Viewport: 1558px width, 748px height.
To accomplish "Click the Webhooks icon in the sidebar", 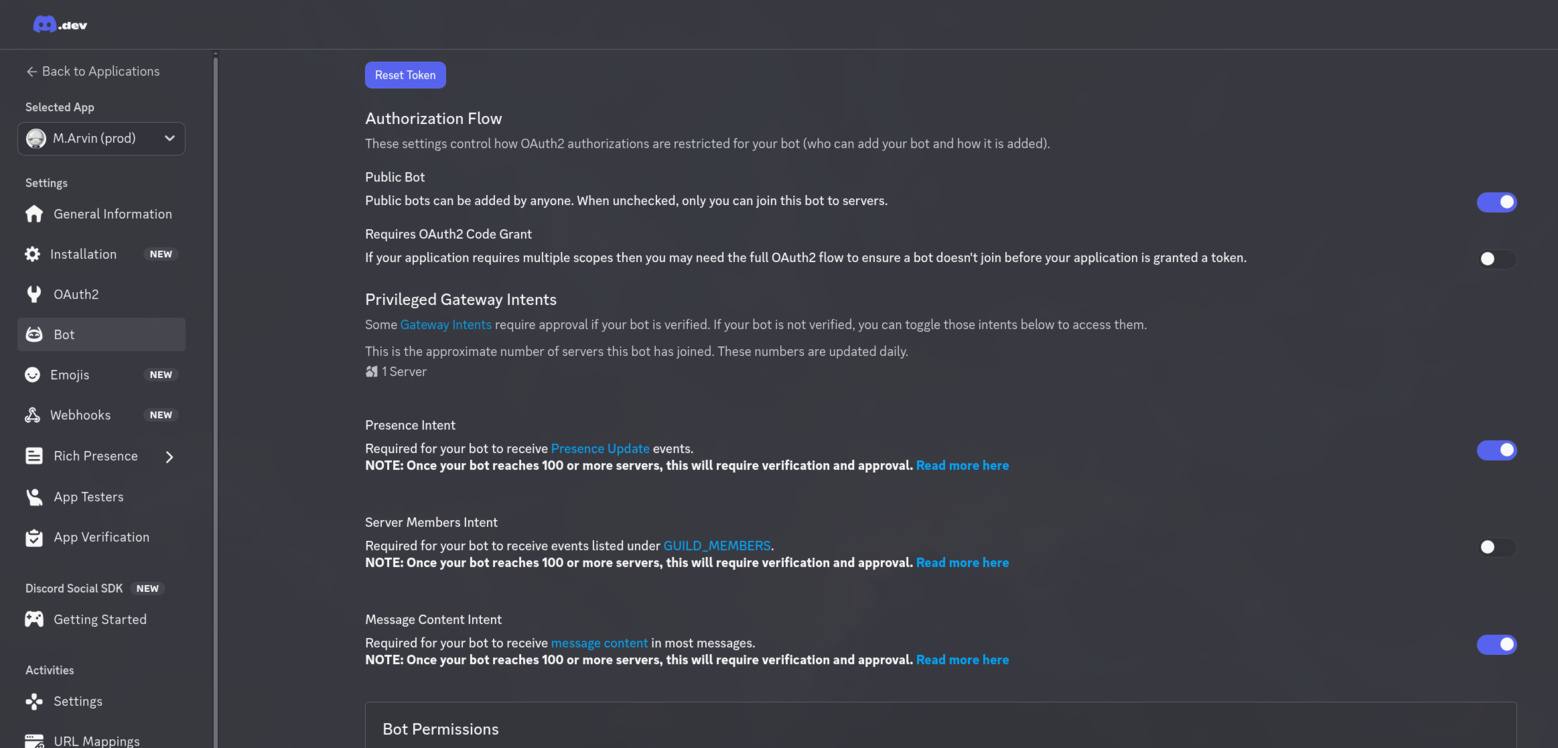I will [x=33, y=414].
